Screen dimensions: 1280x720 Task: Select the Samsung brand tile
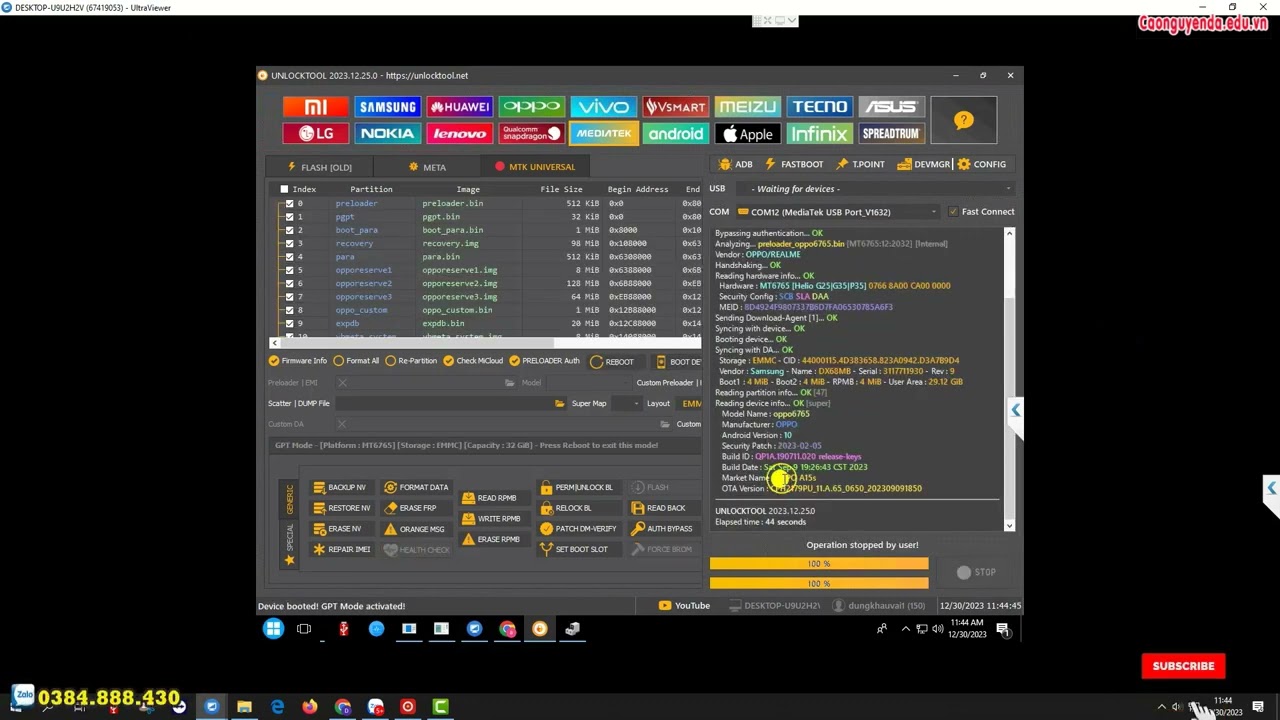[387, 107]
